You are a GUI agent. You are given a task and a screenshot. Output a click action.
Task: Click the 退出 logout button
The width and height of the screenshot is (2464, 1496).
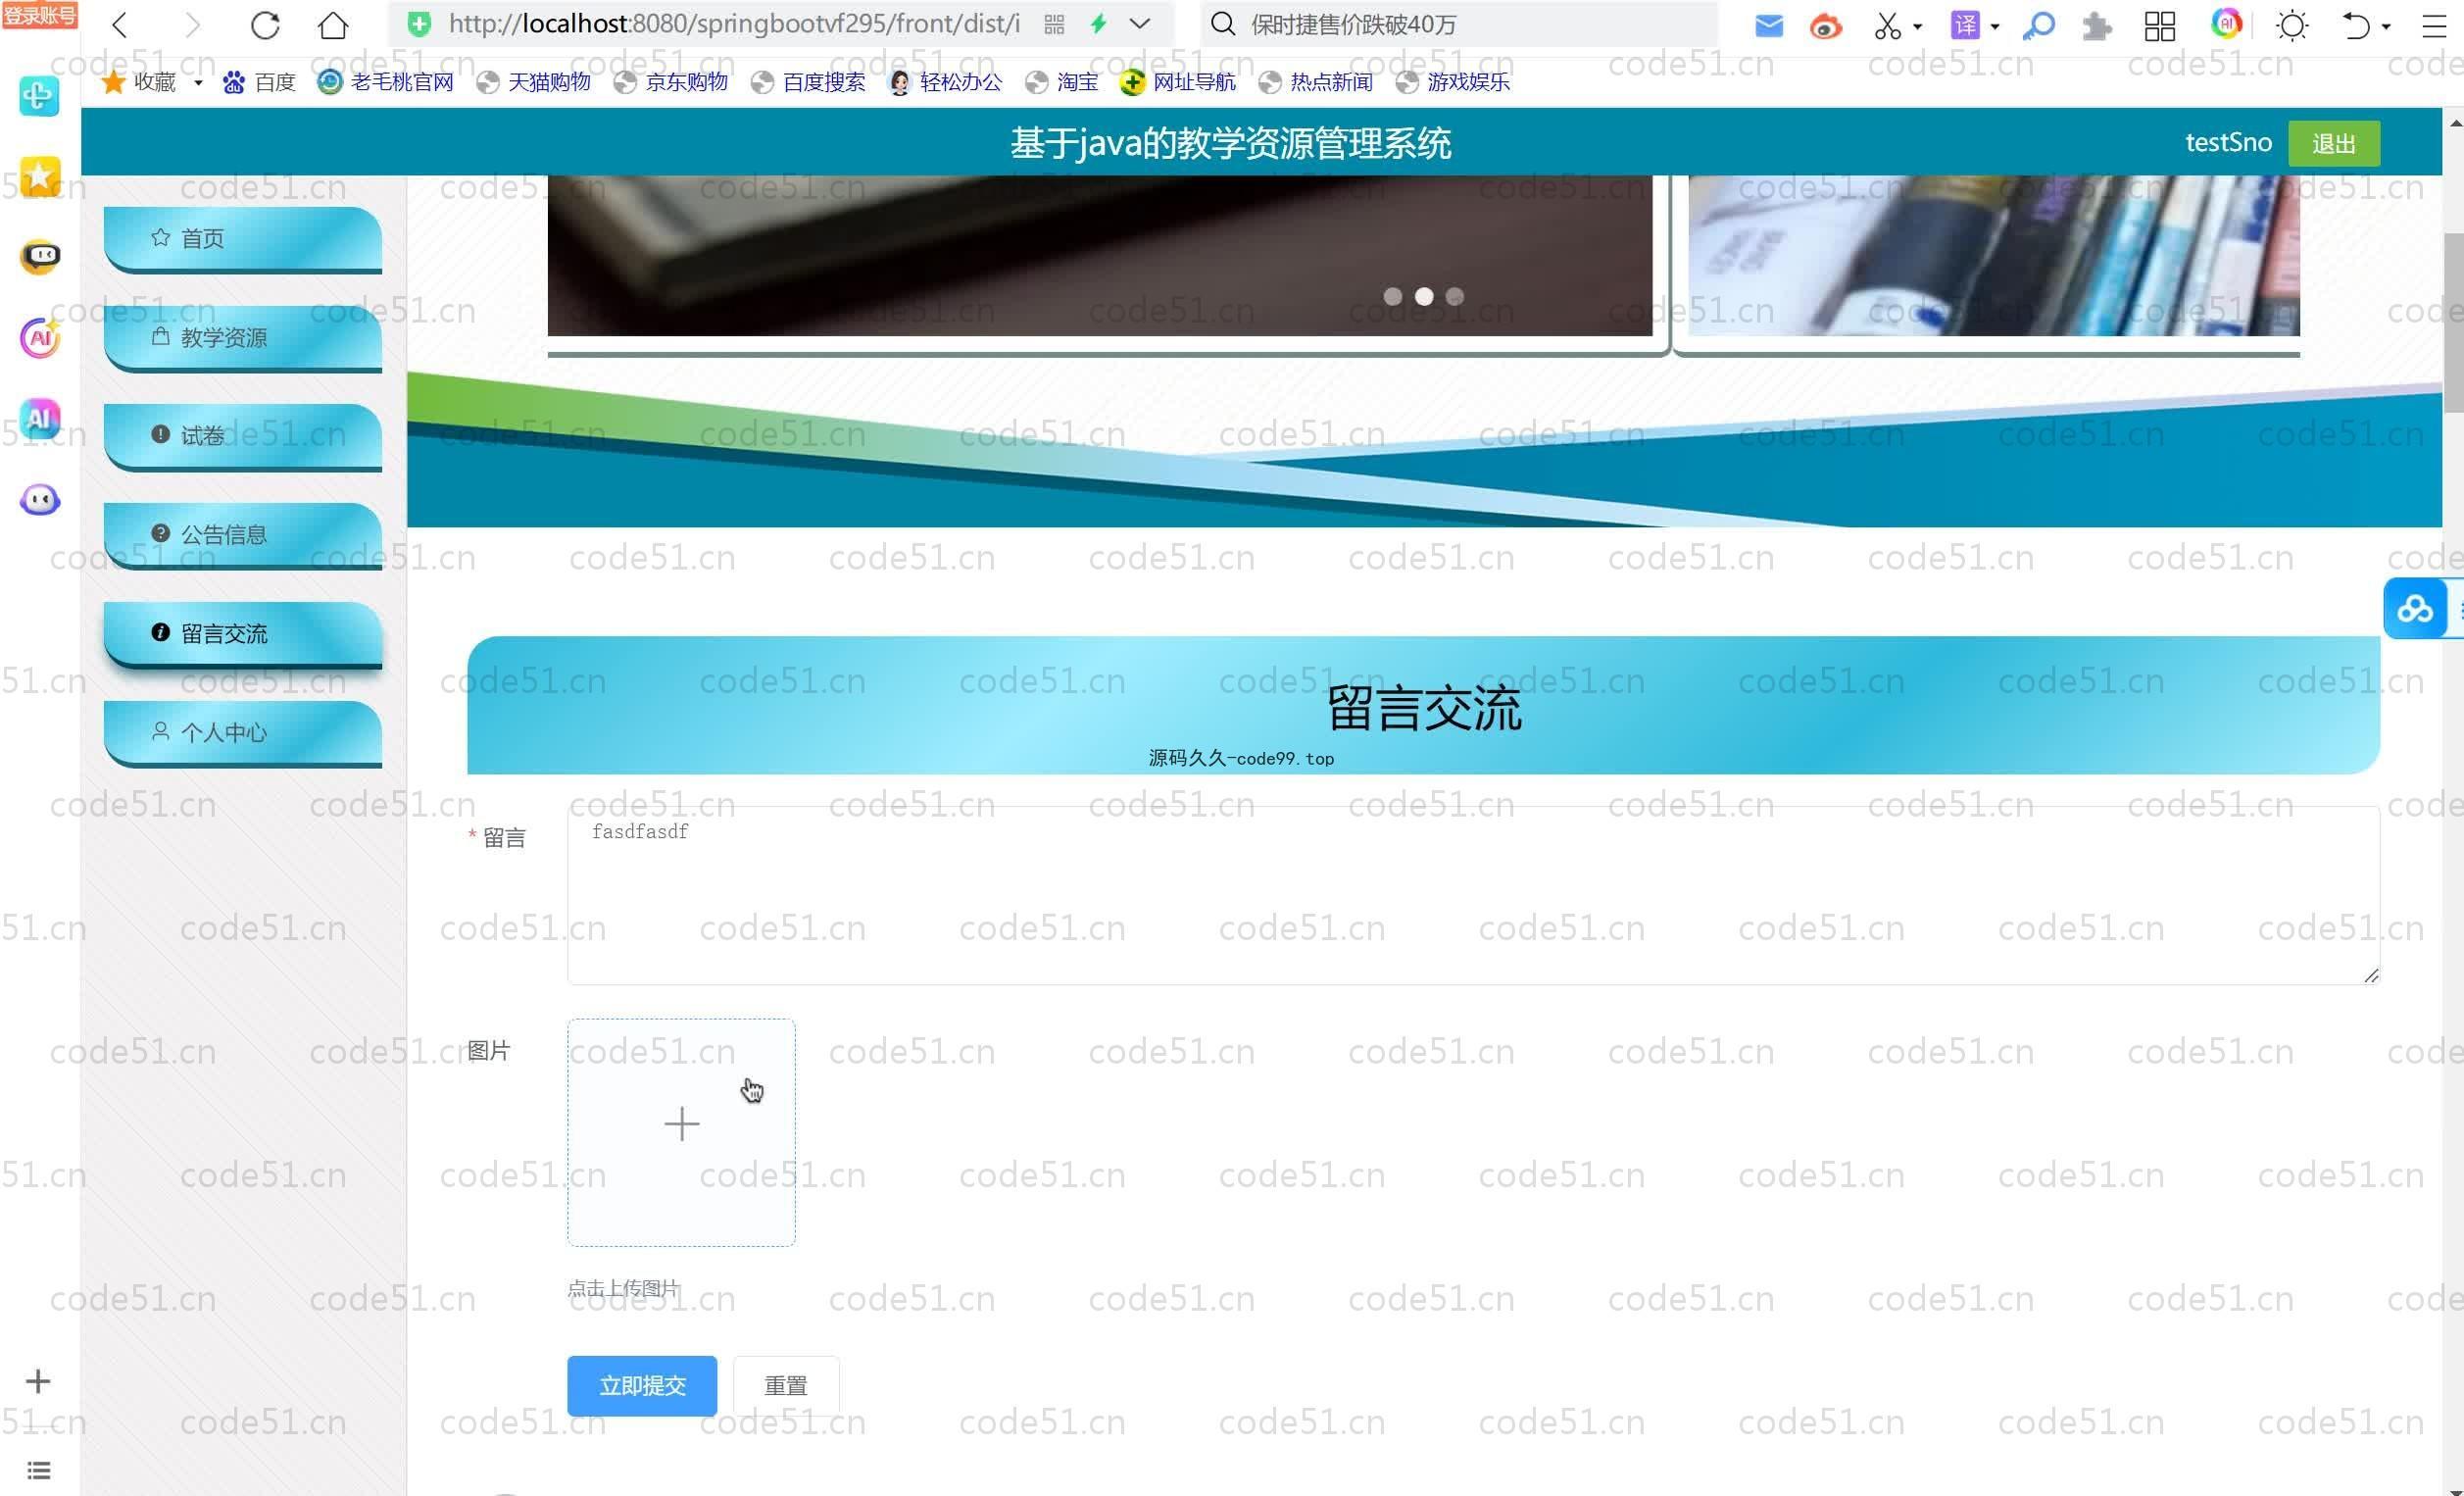[x=2333, y=143]
